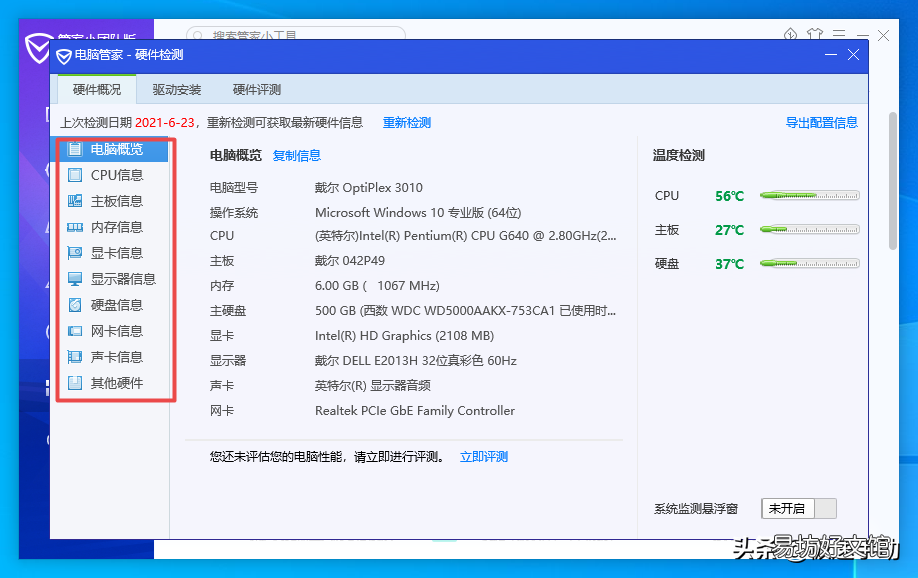Click the 操作系统 row label
Viewport: 918px width, 578px height.
click(x=234, y=213)
